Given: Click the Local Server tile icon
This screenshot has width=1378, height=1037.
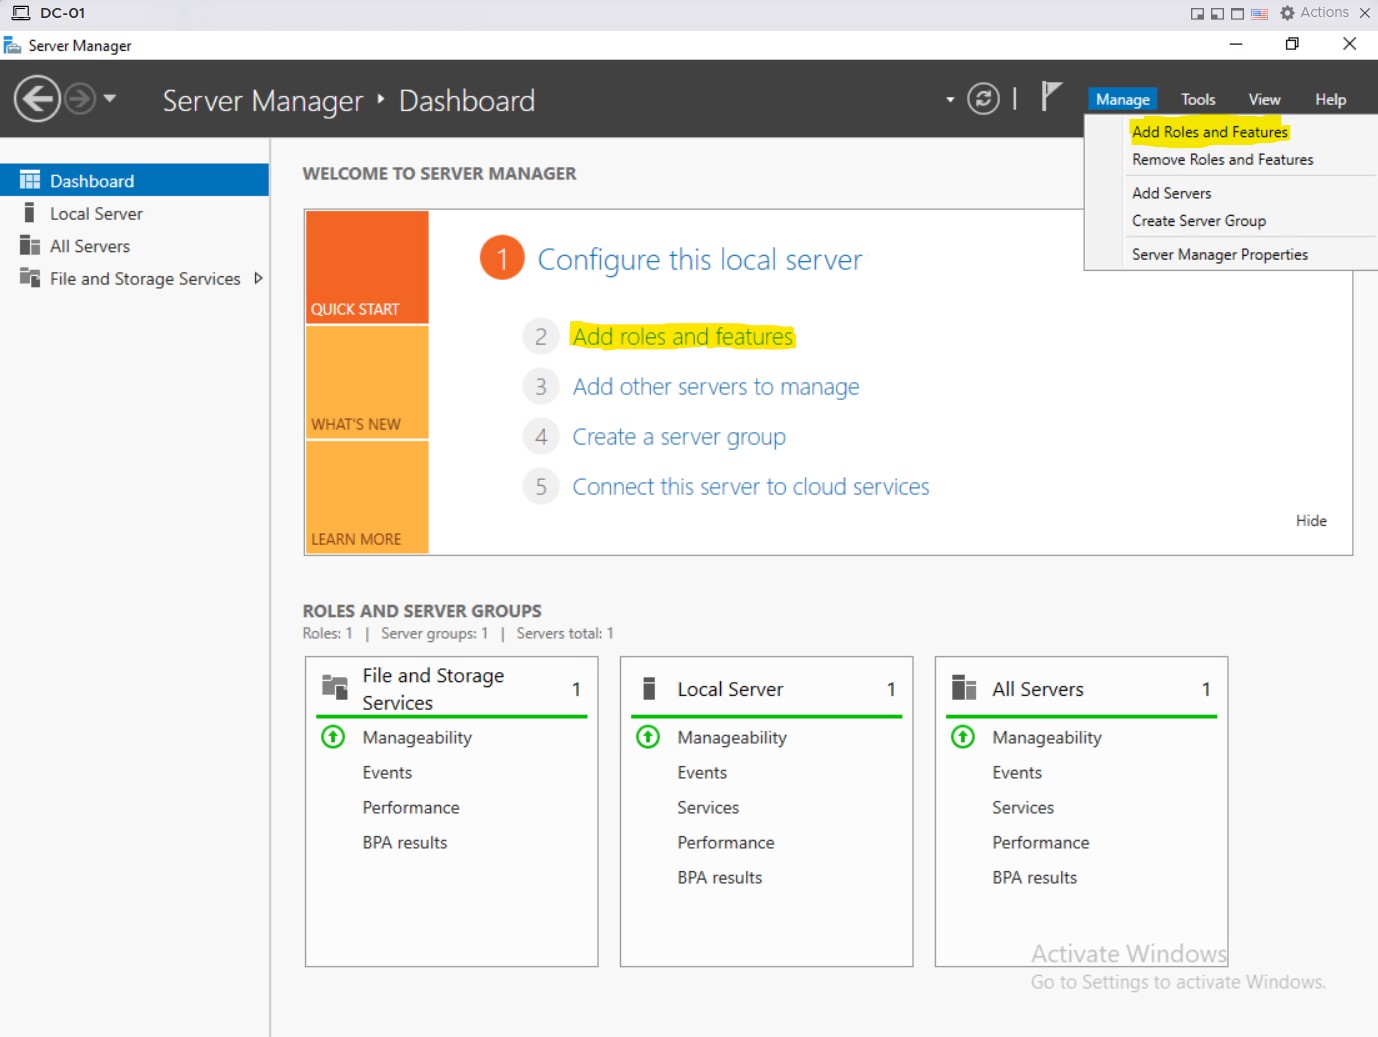Looking at the screenshot, I should (x=649, y=688).
